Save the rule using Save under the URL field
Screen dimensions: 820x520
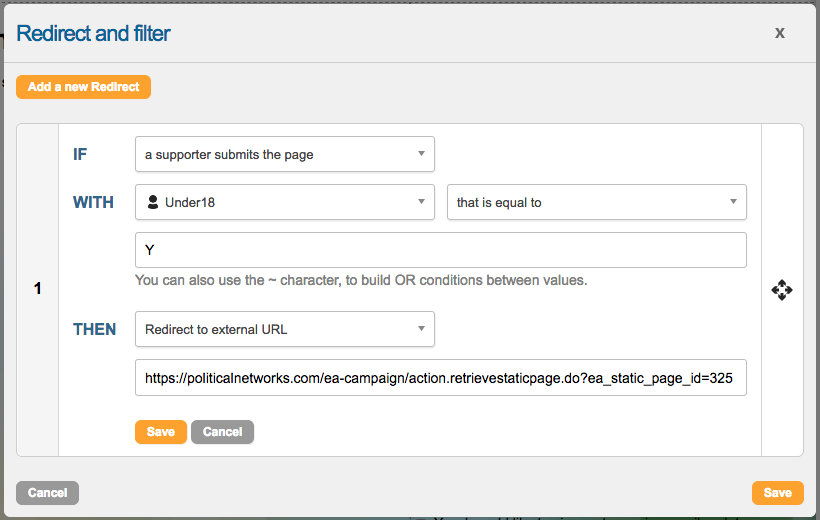[x=160, y=432]
